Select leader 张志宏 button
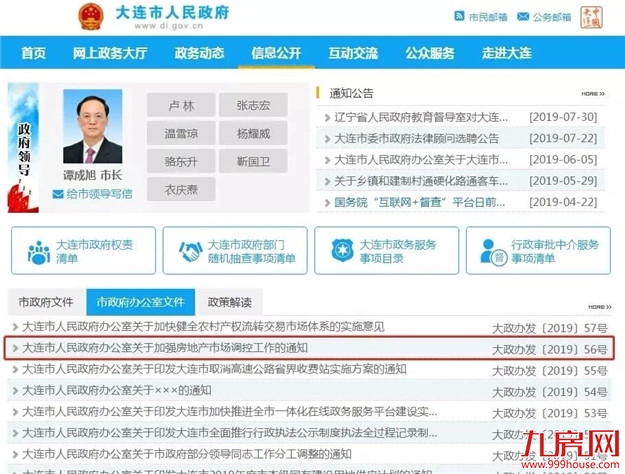 254,105
